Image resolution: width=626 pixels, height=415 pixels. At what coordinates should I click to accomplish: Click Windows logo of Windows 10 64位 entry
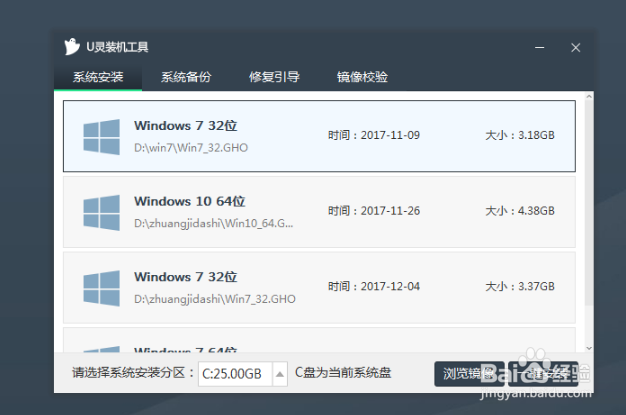pos(101,212)
